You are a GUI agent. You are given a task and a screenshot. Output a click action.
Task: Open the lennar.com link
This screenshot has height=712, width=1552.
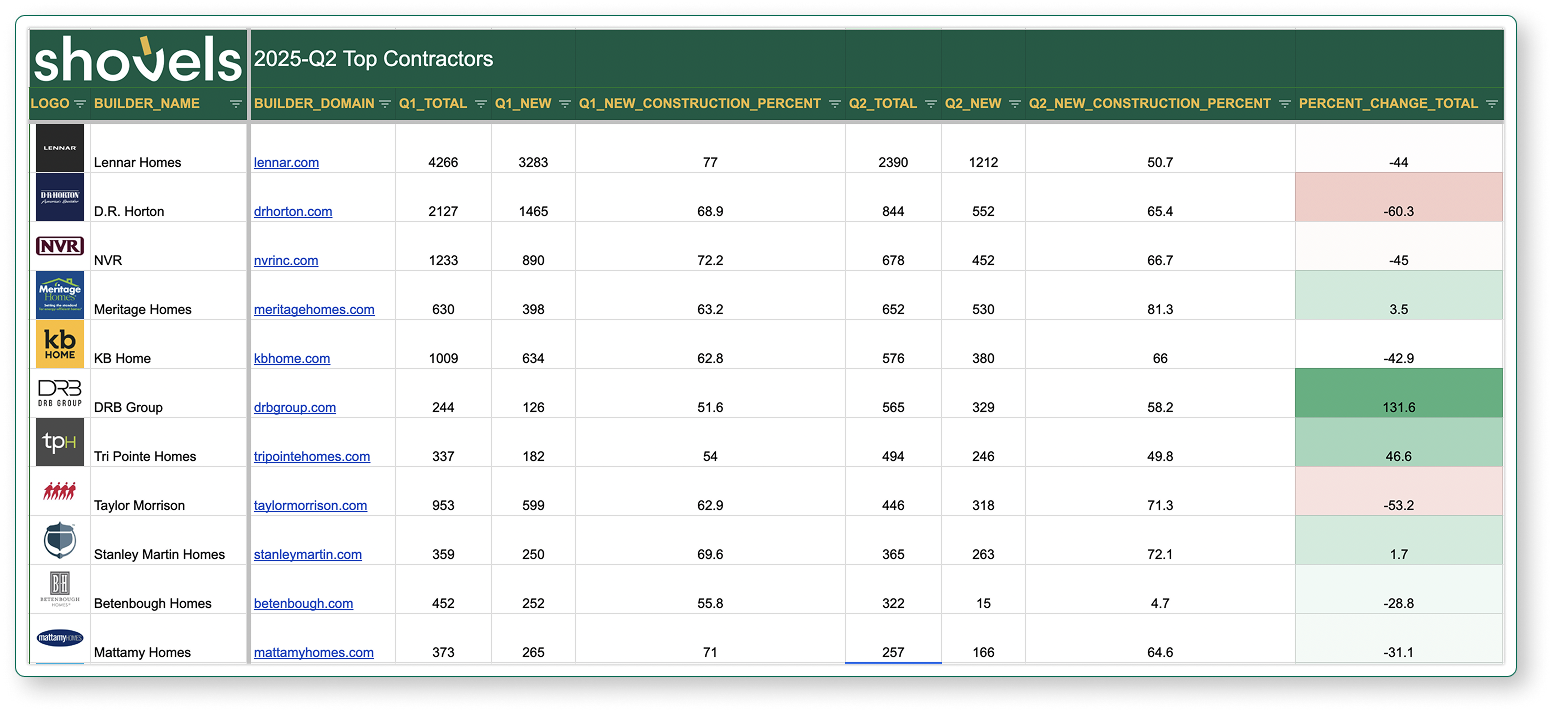pyautogui.click(x=286, y=162)
